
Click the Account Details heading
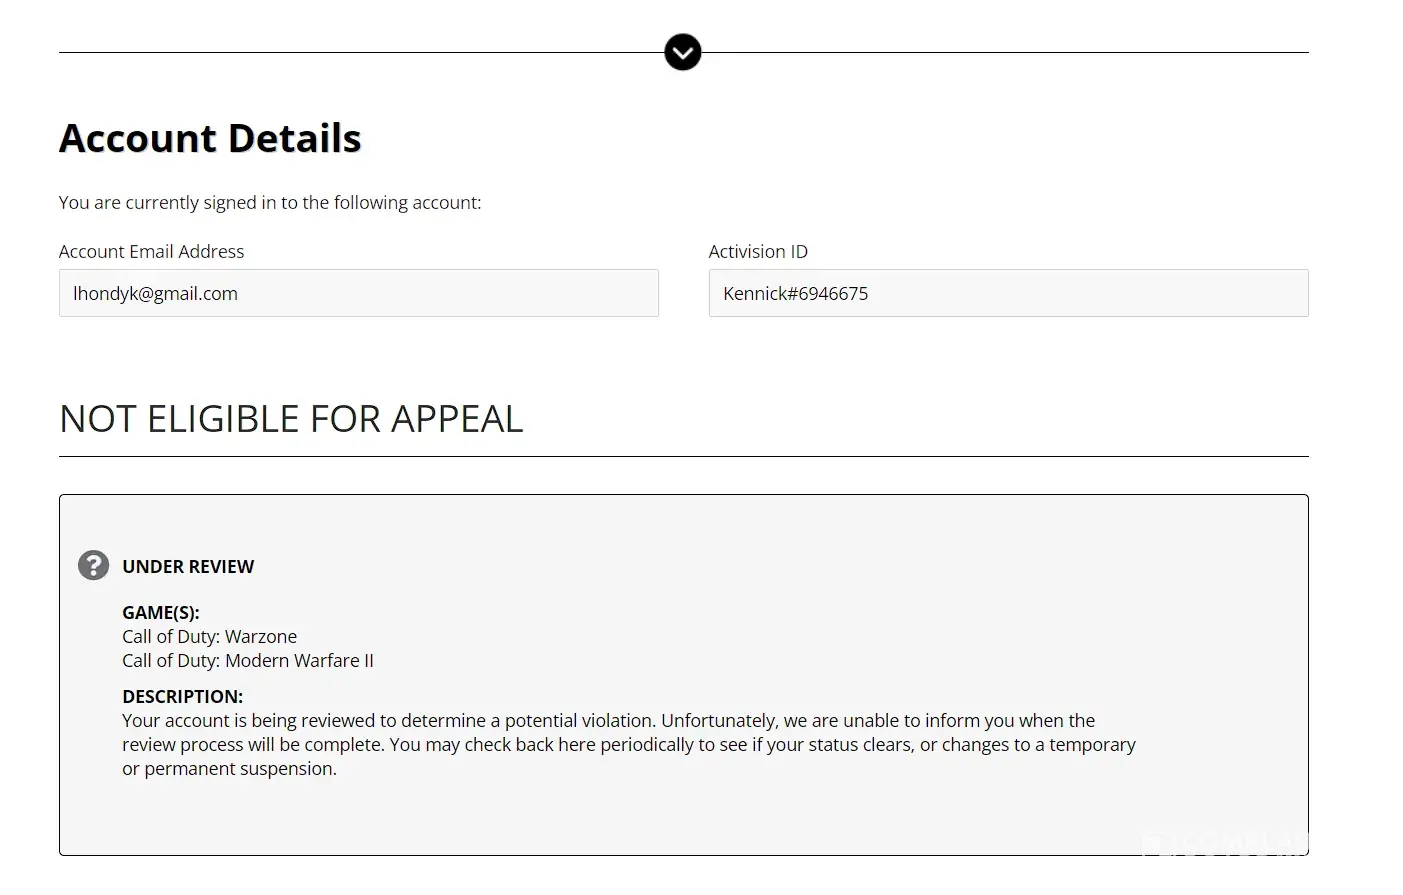tap(210, 138)
